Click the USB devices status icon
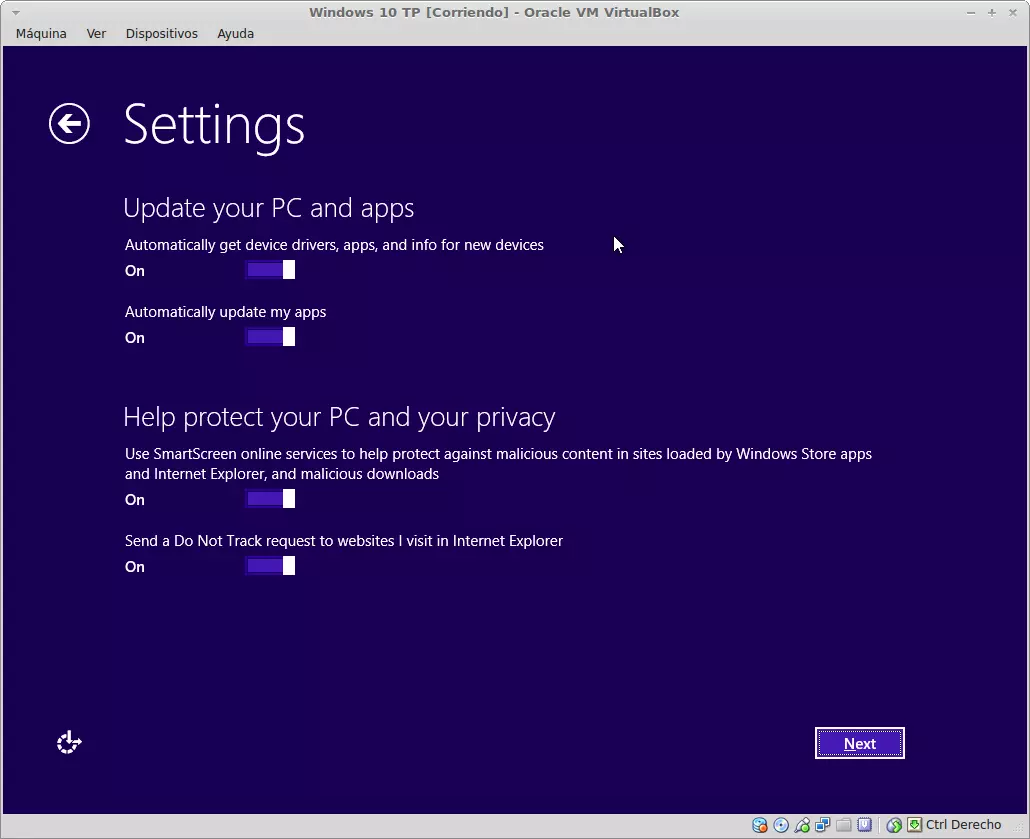Image resolution: width=1030 pixels, height=839 pixels. click(802, 825)
